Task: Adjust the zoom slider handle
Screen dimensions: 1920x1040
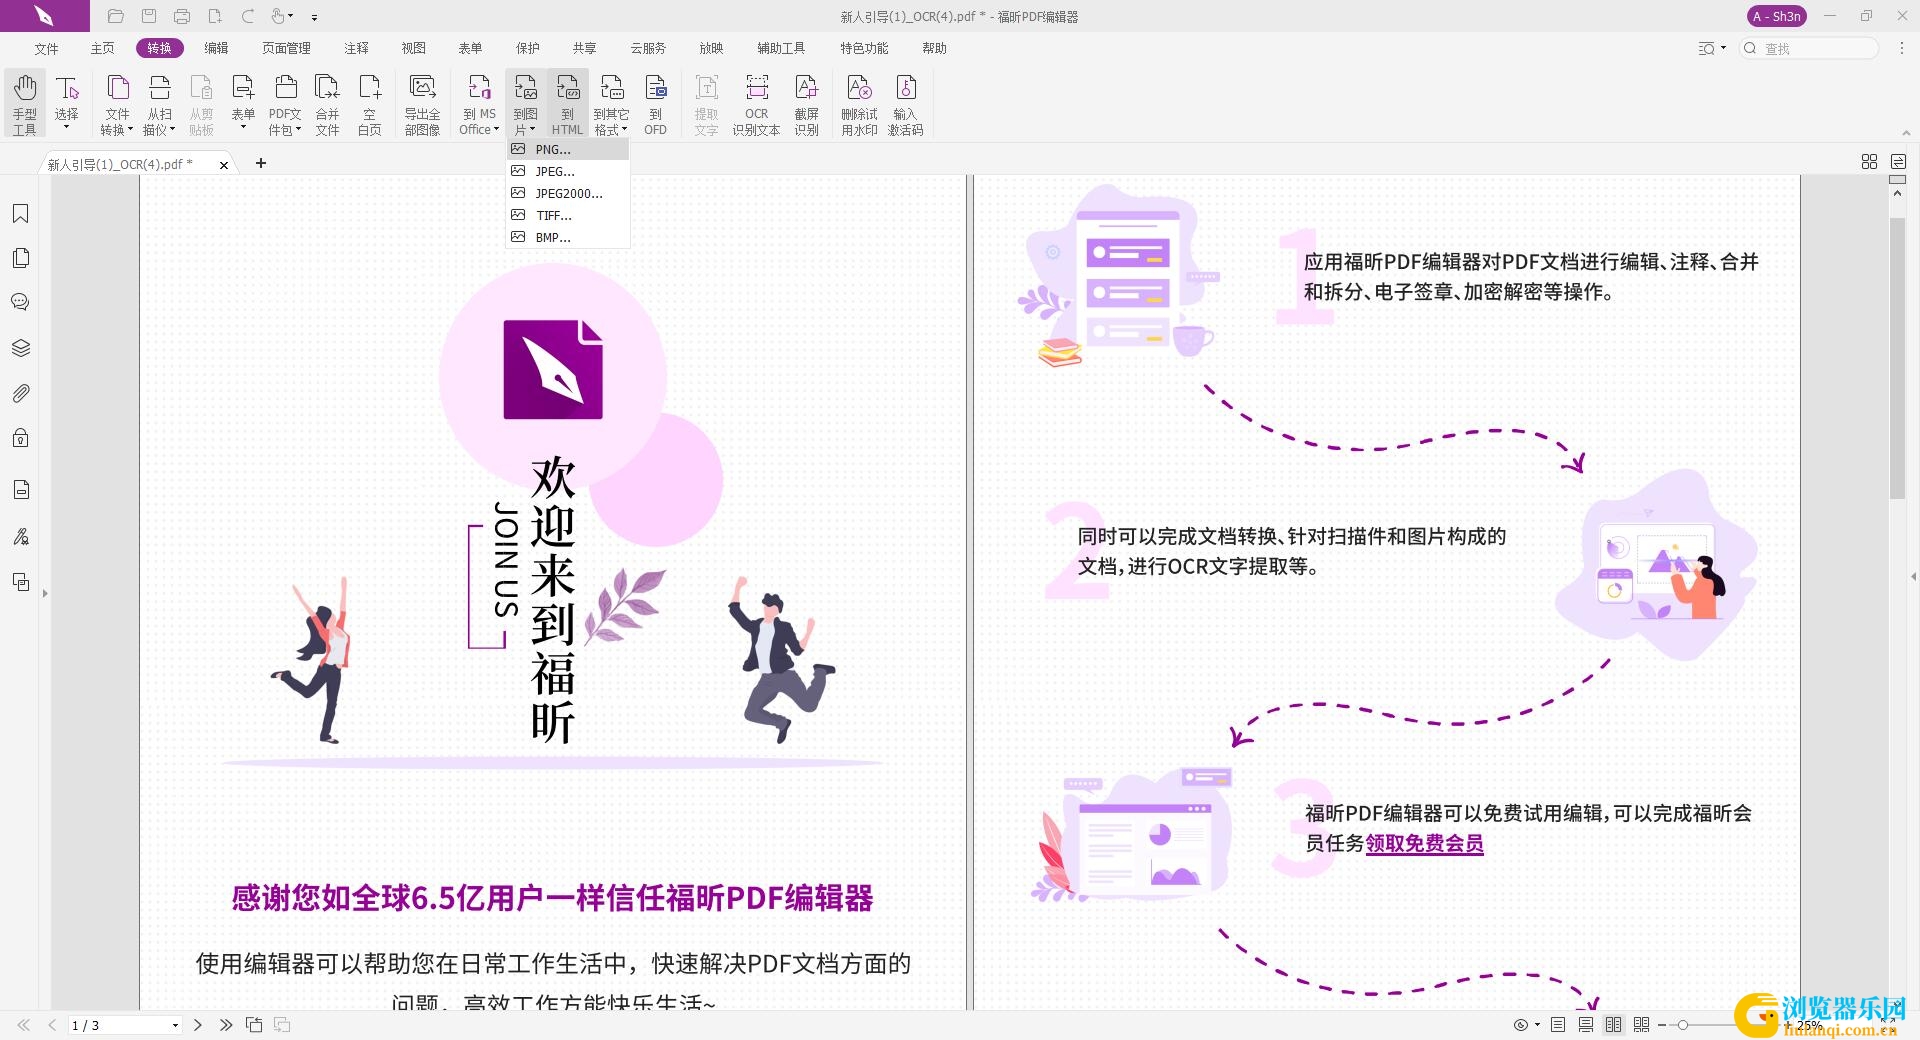Action: (1683, 1025)
